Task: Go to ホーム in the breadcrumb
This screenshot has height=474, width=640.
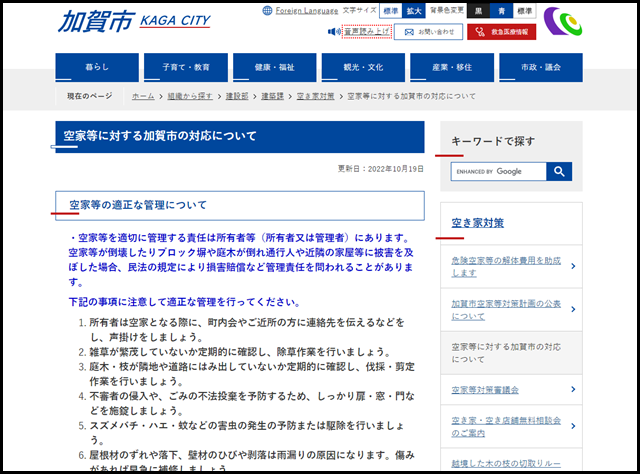Action: coord(143,96)
